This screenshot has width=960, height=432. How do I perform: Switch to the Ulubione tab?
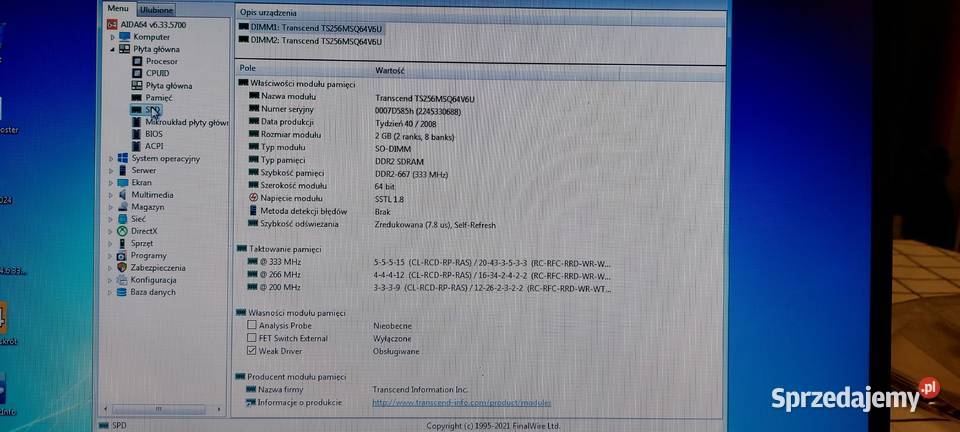coord(156,10)
